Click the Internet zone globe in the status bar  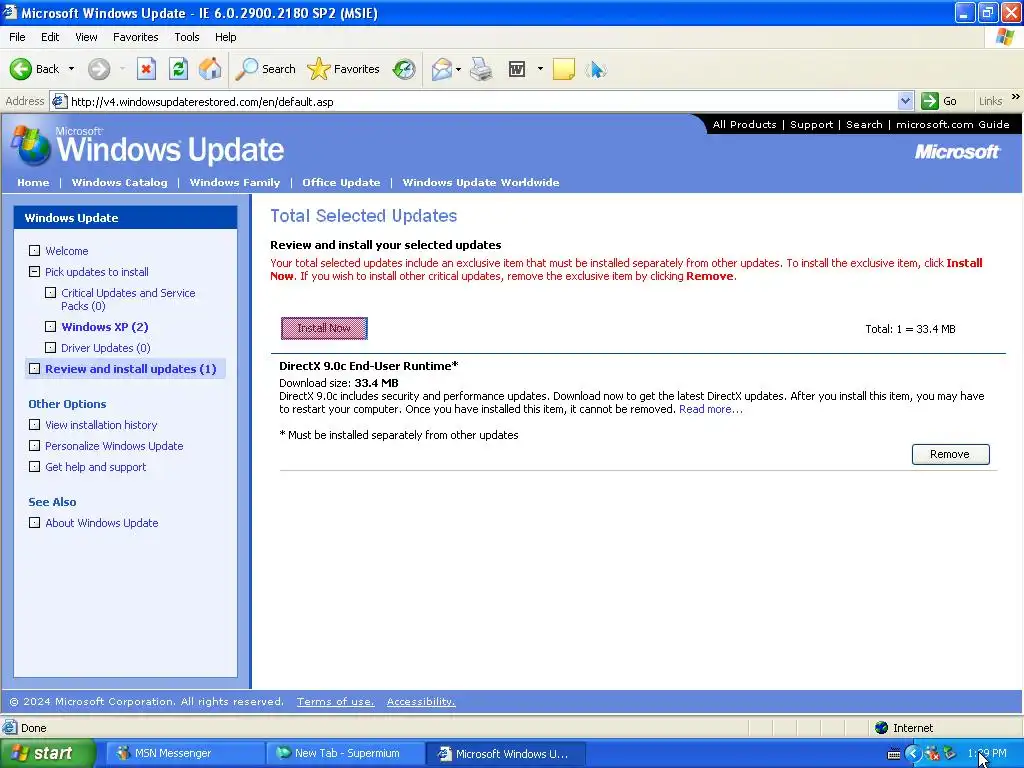tap(882, 728)
